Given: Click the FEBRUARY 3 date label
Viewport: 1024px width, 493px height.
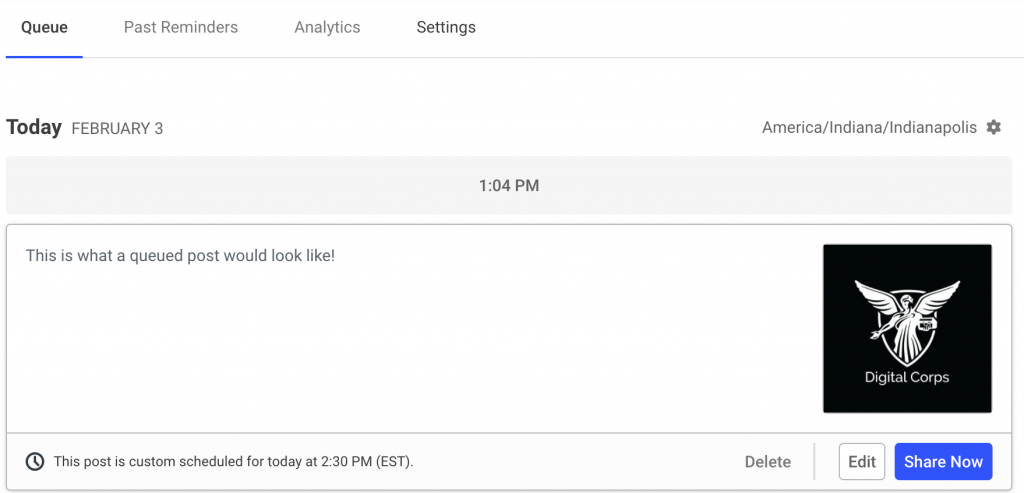Looking at the screenshot, I should click(x=117, y=129).
